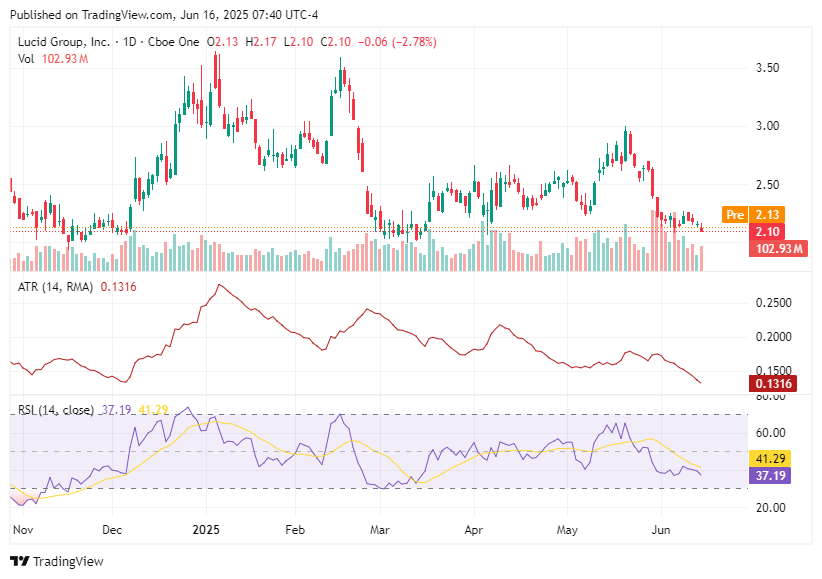Click the 0.2000 ATR axis tick
This screenshot has height=579, width=822.
point(773,337)
